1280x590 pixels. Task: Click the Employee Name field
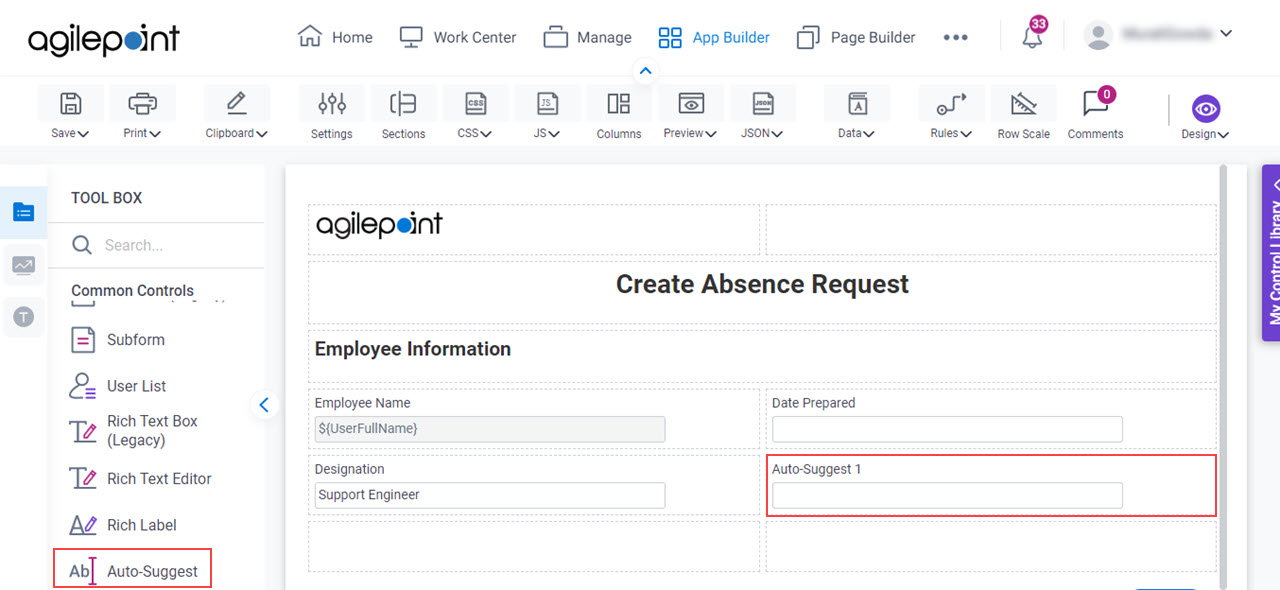coord(490,429)
